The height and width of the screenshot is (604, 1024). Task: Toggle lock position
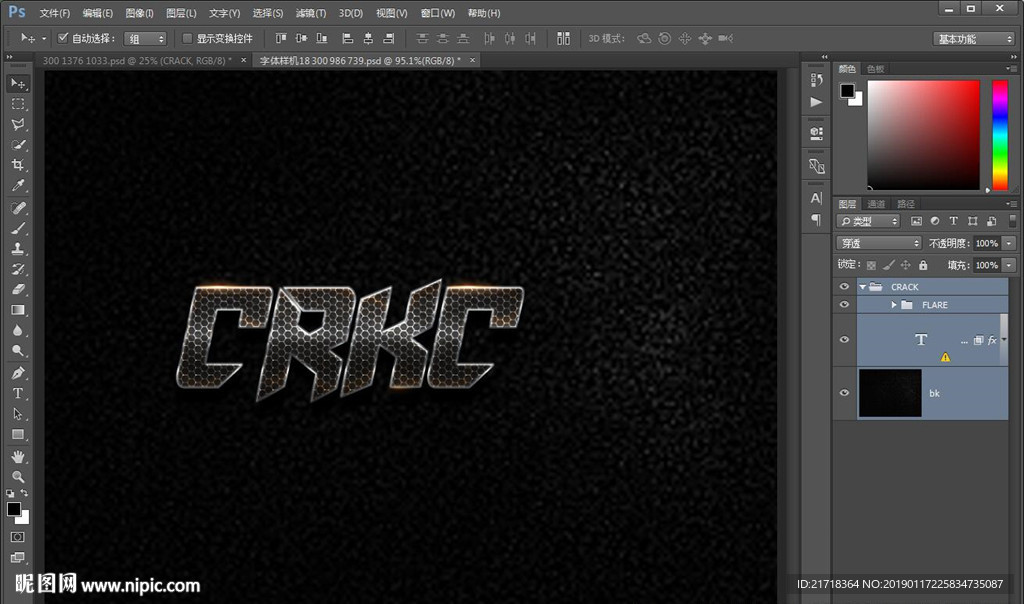(x=906, y=265)
